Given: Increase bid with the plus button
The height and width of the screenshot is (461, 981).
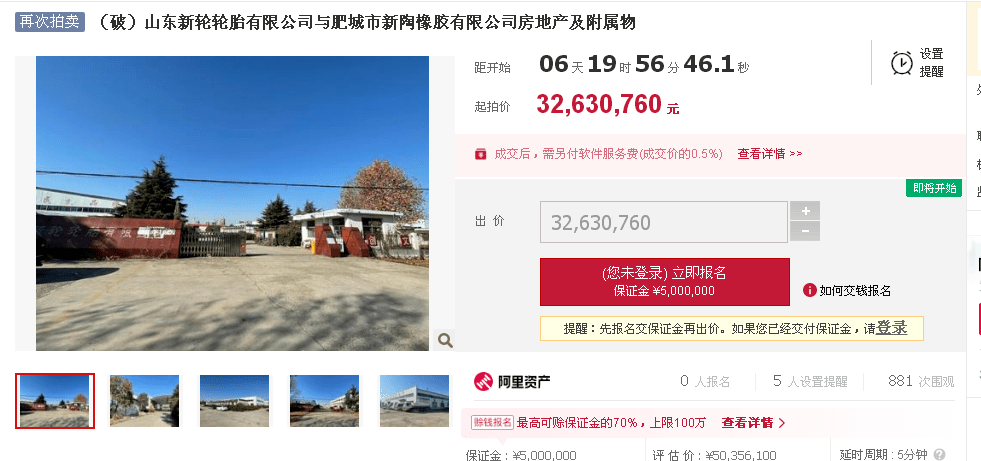Looking at the screenshot, I should coord(805,211).
